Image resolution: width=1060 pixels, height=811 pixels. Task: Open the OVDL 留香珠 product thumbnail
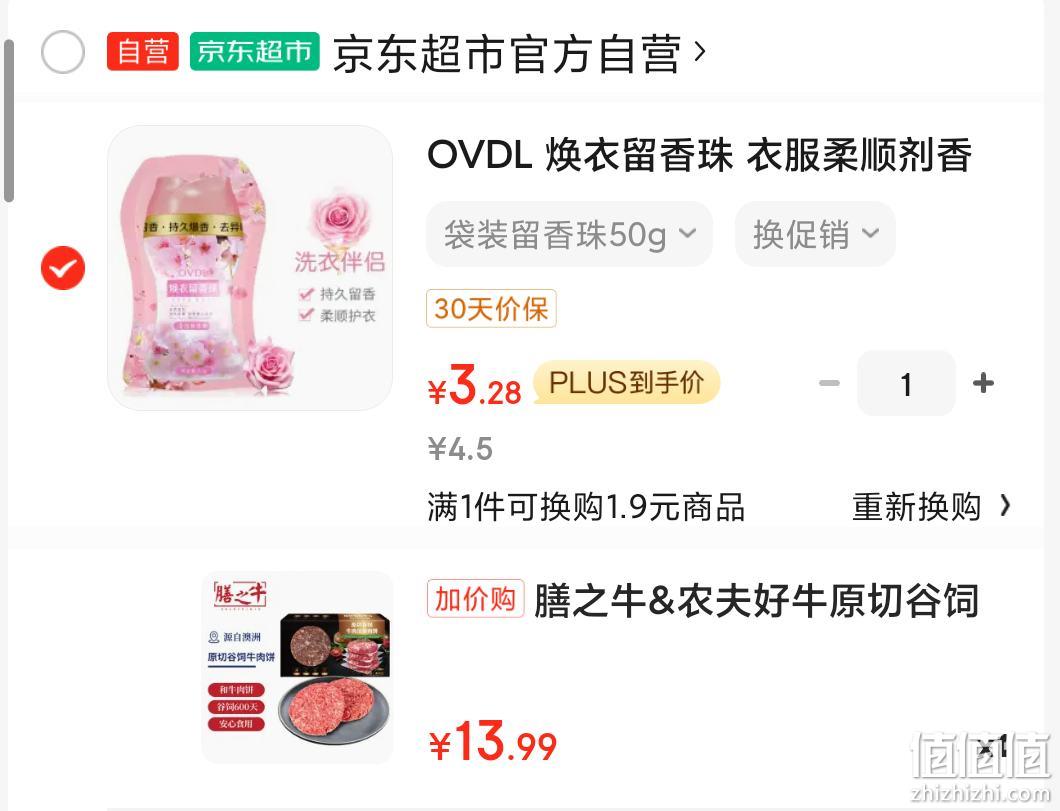click(250, 268)
